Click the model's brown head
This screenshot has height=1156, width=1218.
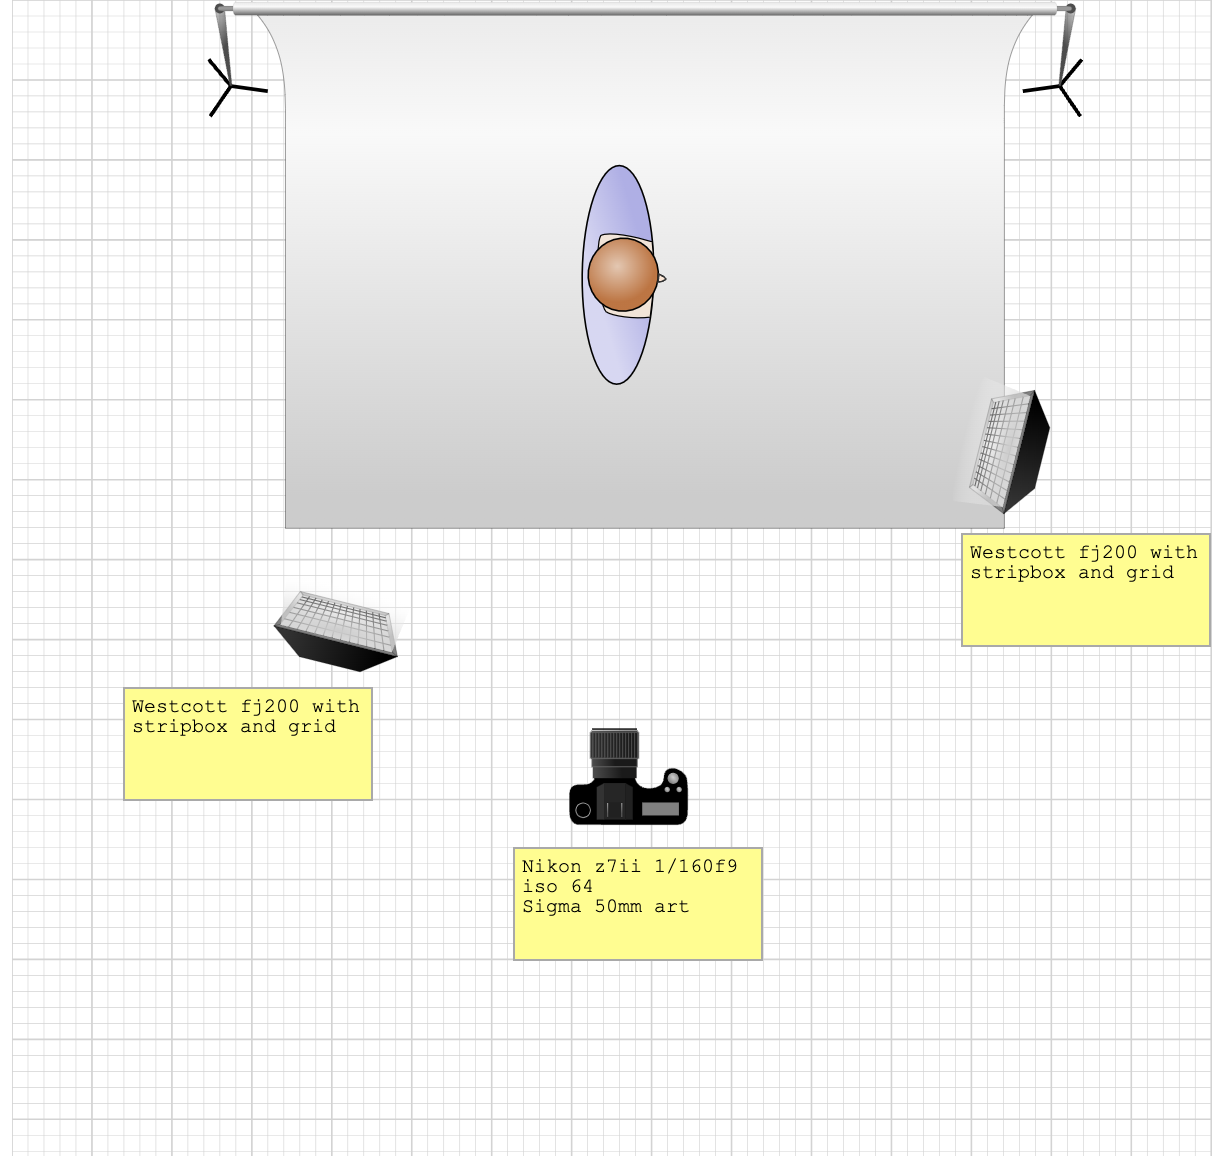[x=622, y=274]
